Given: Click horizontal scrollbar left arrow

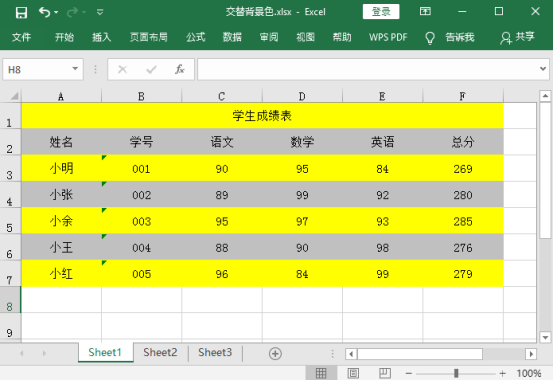Looking at the screenshot, I should pos(351,354).
